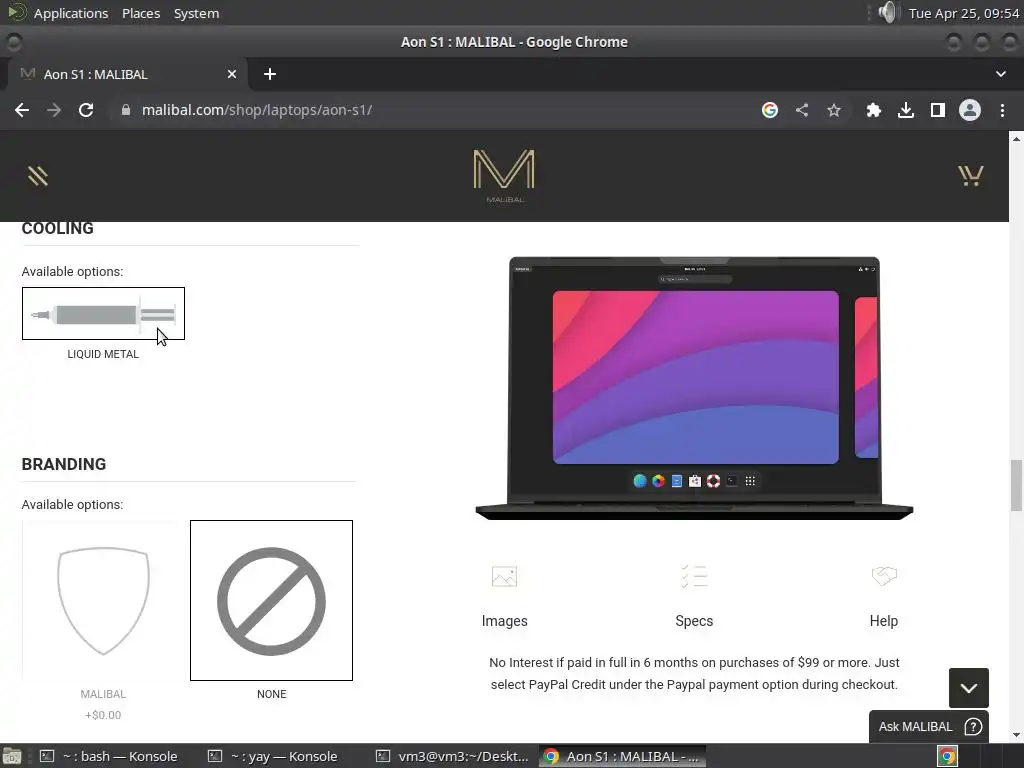Select the NONE branding option
Image resolution: width=1024 pixels, height=768 pixels.
pos(271,600)
